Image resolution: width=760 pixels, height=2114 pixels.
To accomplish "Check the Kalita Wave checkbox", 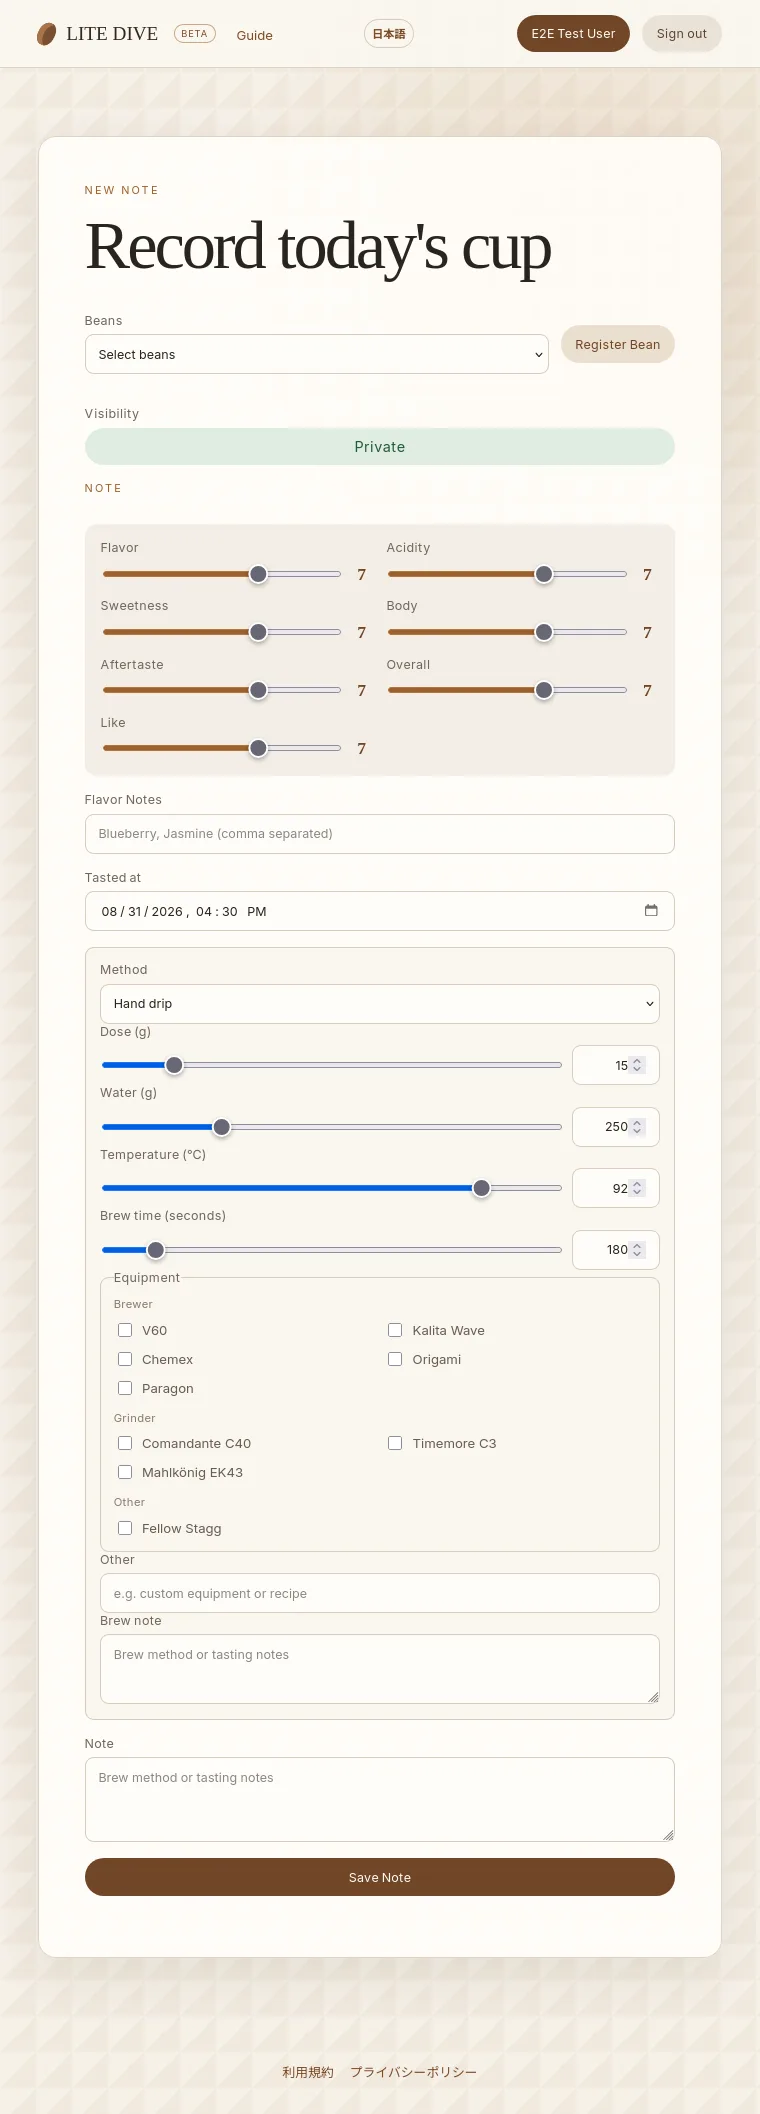I will click(395, 1330).
